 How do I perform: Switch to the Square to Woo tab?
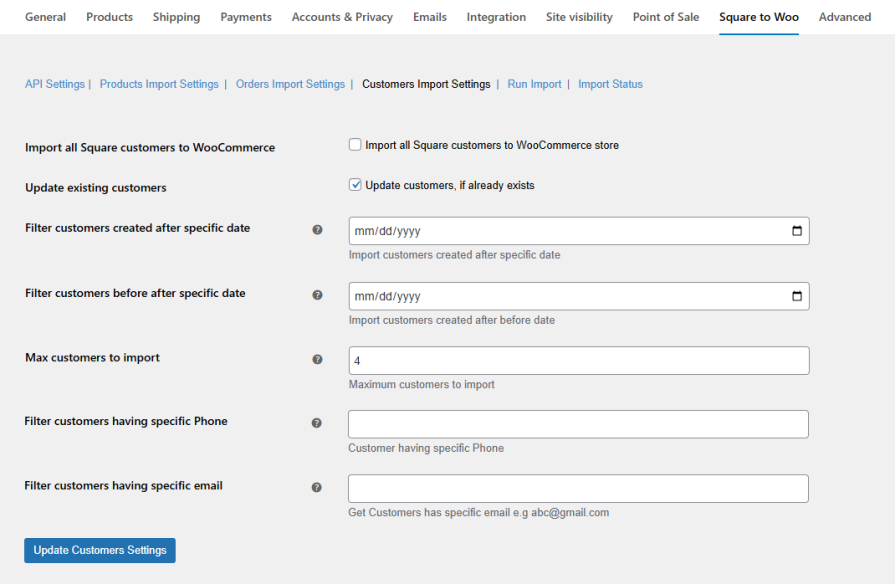point(758,17)
